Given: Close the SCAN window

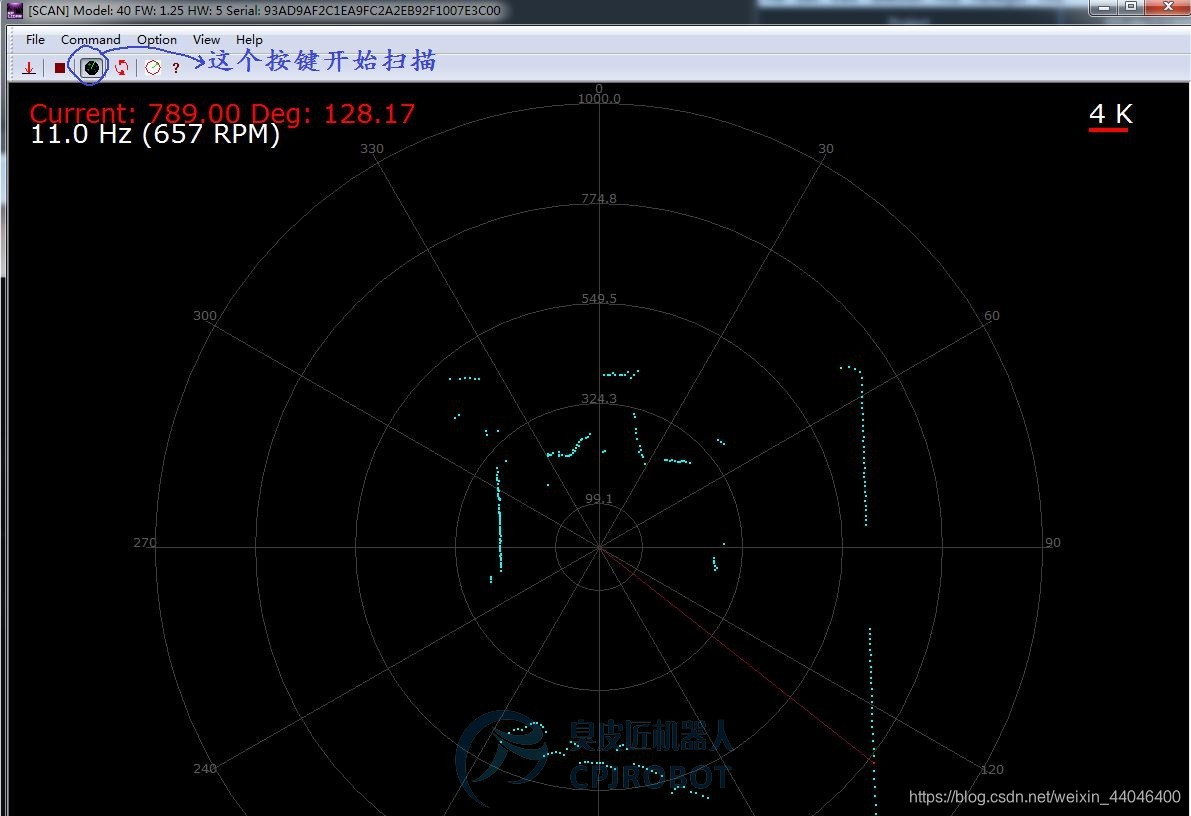Looking at the screenshot, I should [1167, 7].
